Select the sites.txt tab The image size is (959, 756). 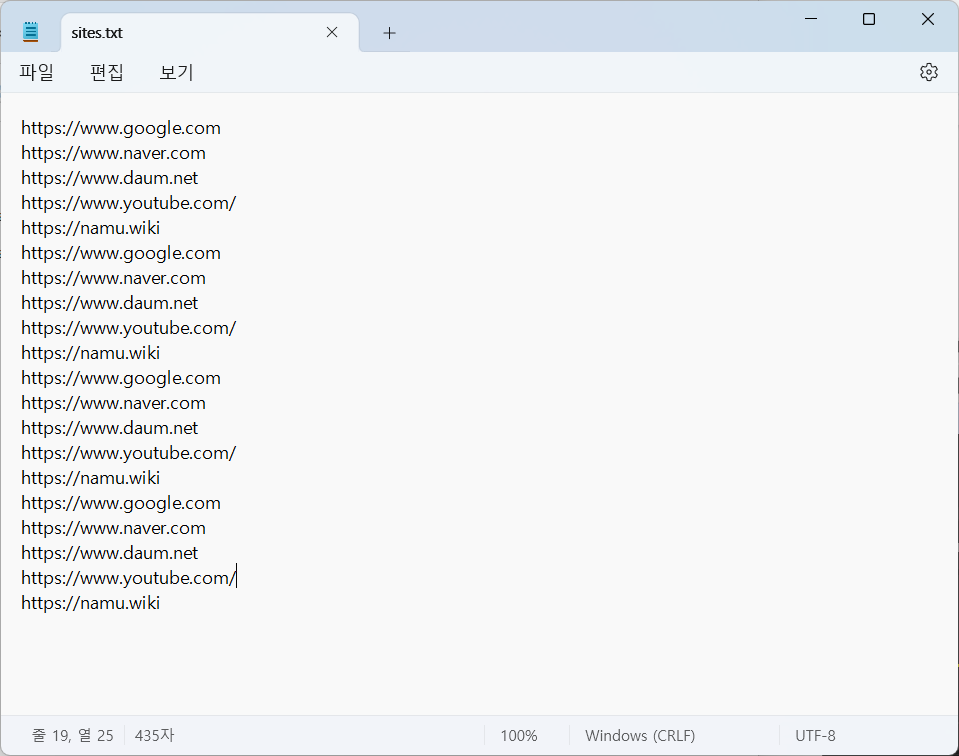pyautogui.click(x=210, y=32)
